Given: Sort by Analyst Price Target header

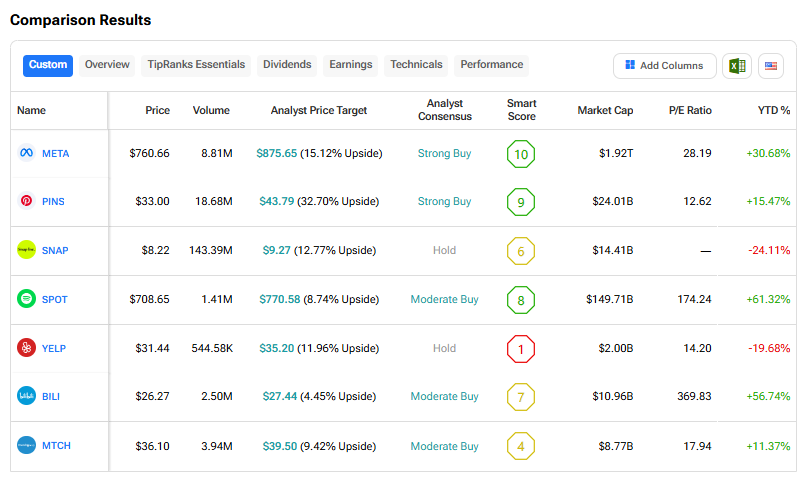Looking at the screenshot, I should pos(319,110).
